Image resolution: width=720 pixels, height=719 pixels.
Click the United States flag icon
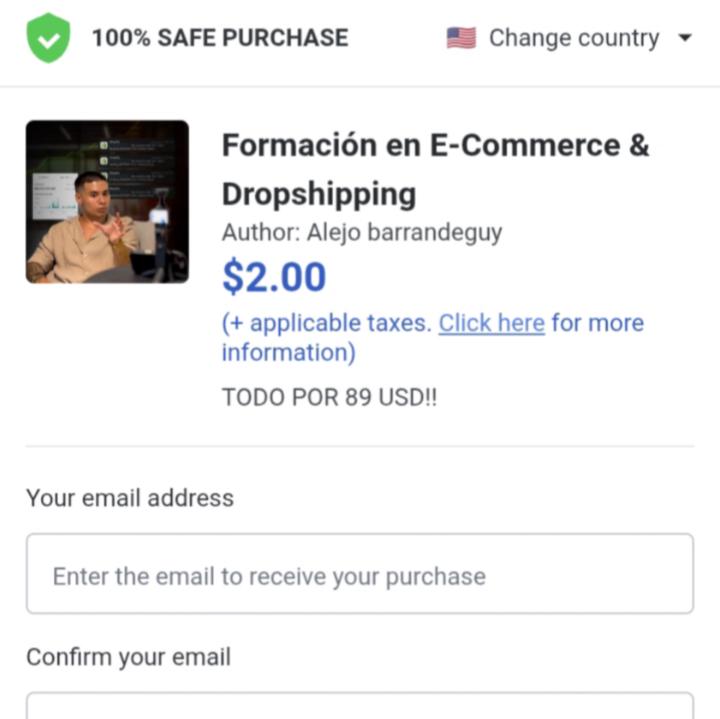point(461,39)
